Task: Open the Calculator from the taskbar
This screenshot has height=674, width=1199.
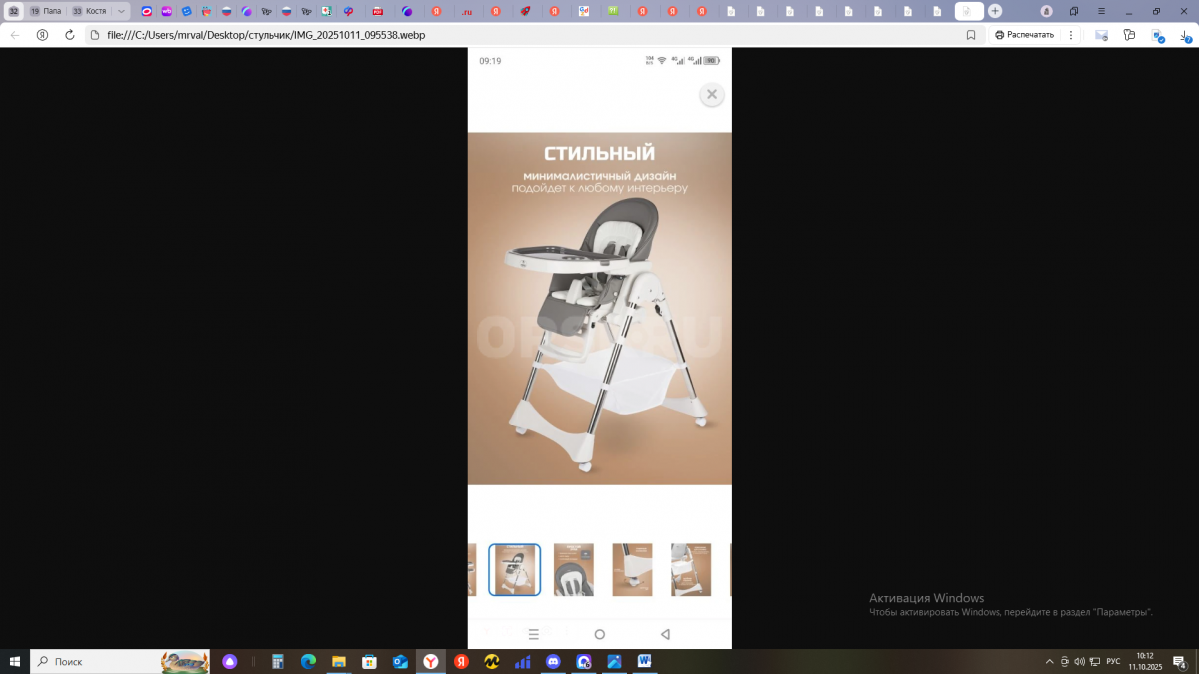Action: (x=278, y=662)
